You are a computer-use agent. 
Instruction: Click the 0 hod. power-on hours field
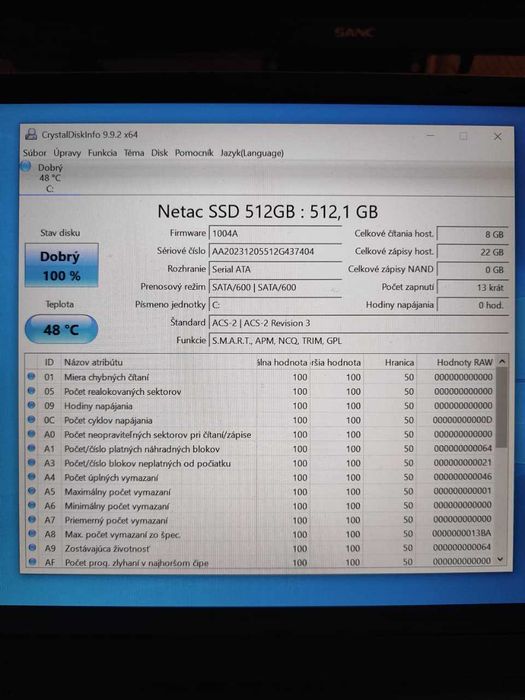pos(472,305)
